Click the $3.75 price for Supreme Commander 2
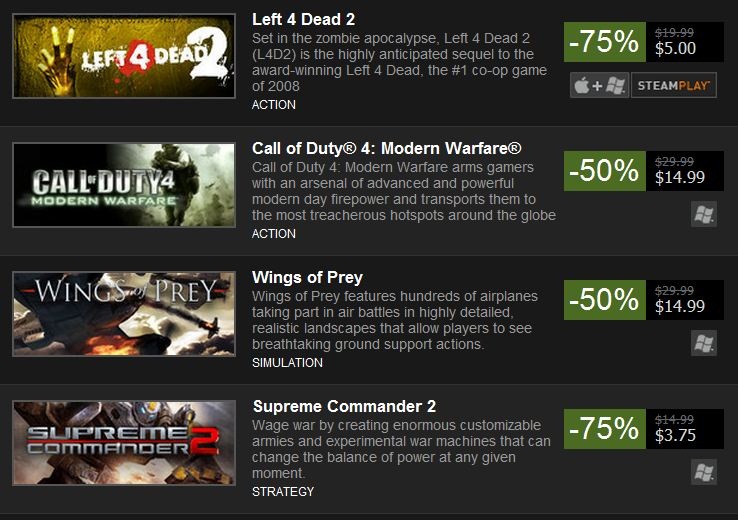Image resolution: width=738 pixels, height=520 pixels. click(x=675, y=435)
